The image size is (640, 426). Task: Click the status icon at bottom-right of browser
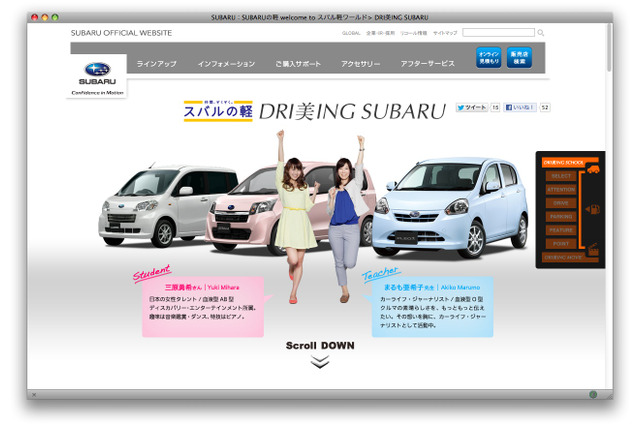tap(593, 394)
